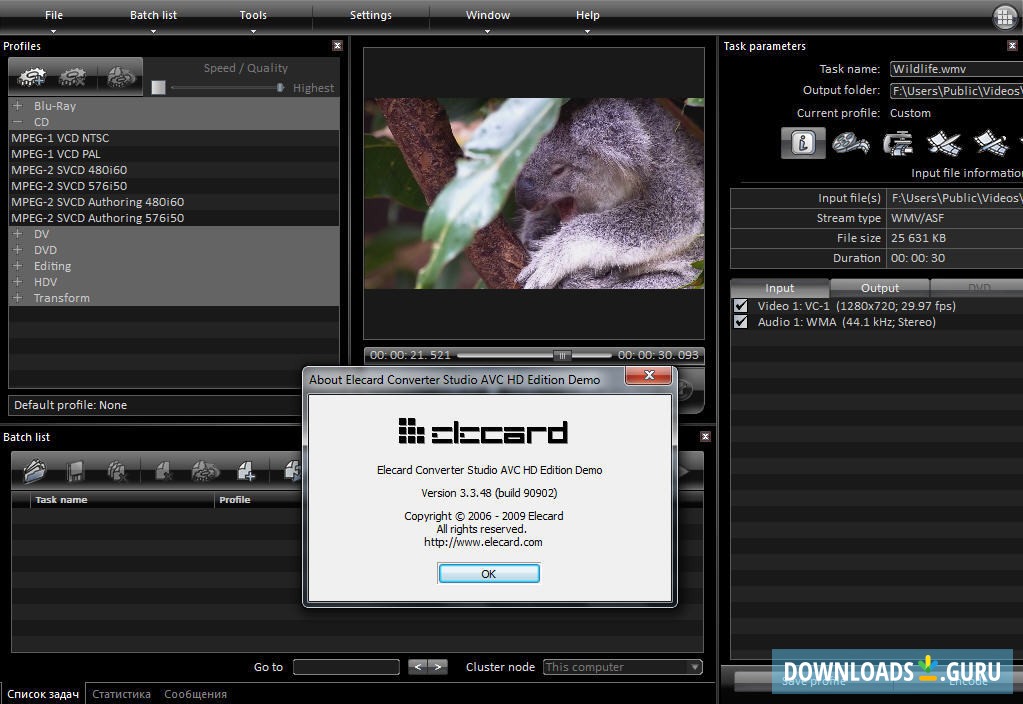This screenshot has height=704, width=1023.
Task: Open files with the Batch list folder icon
Action: (35, 470)
